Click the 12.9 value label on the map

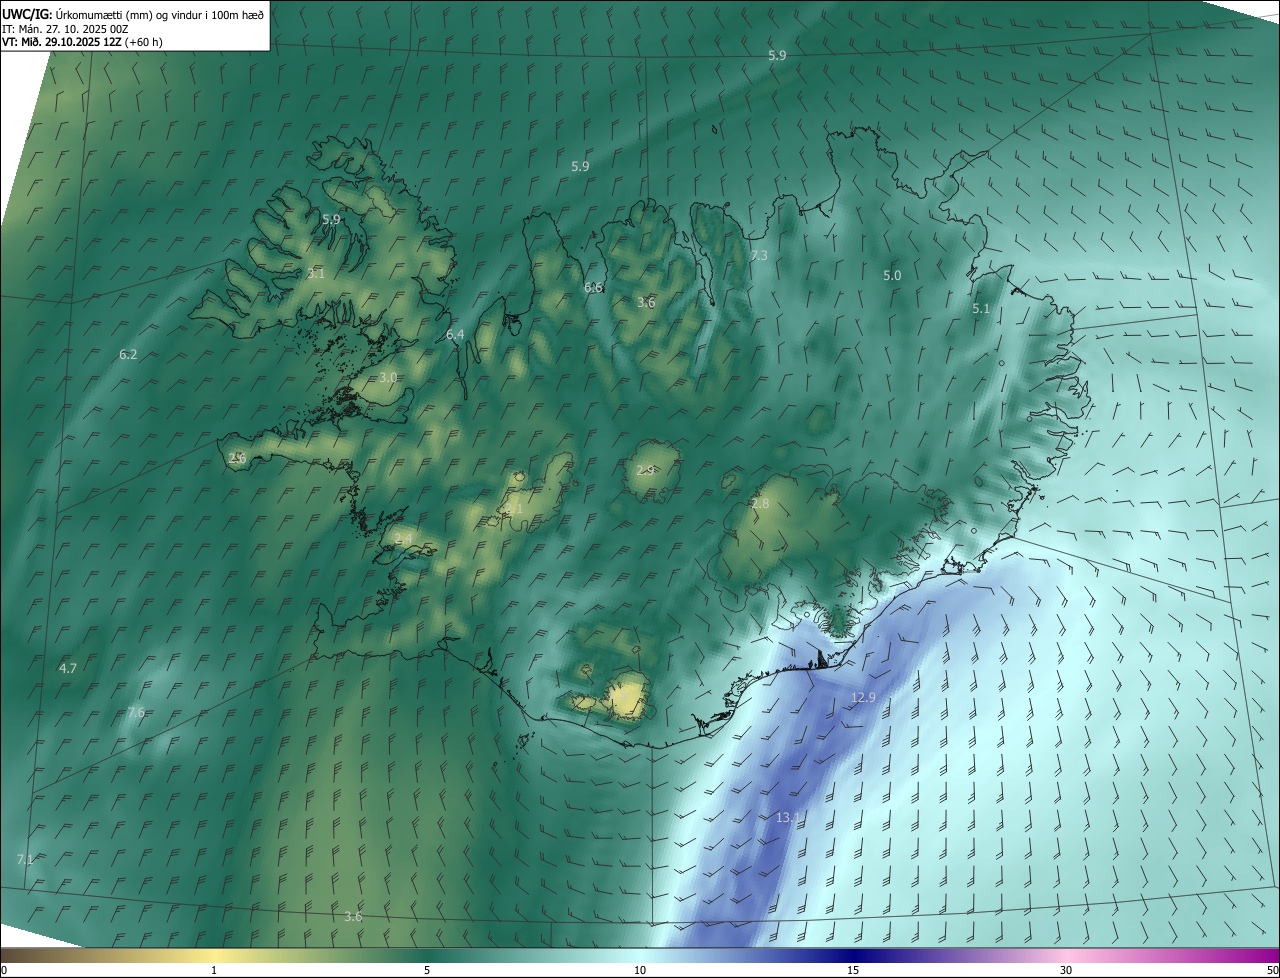863,697
